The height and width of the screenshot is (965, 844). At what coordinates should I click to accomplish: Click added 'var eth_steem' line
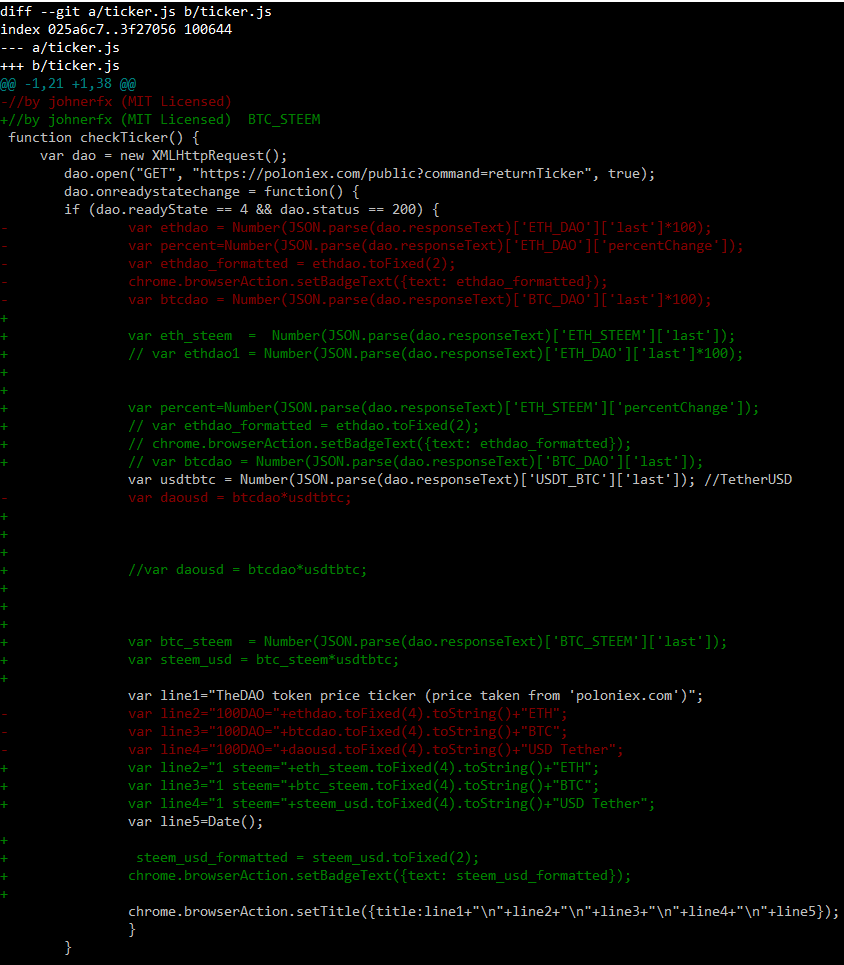point(432,335)
